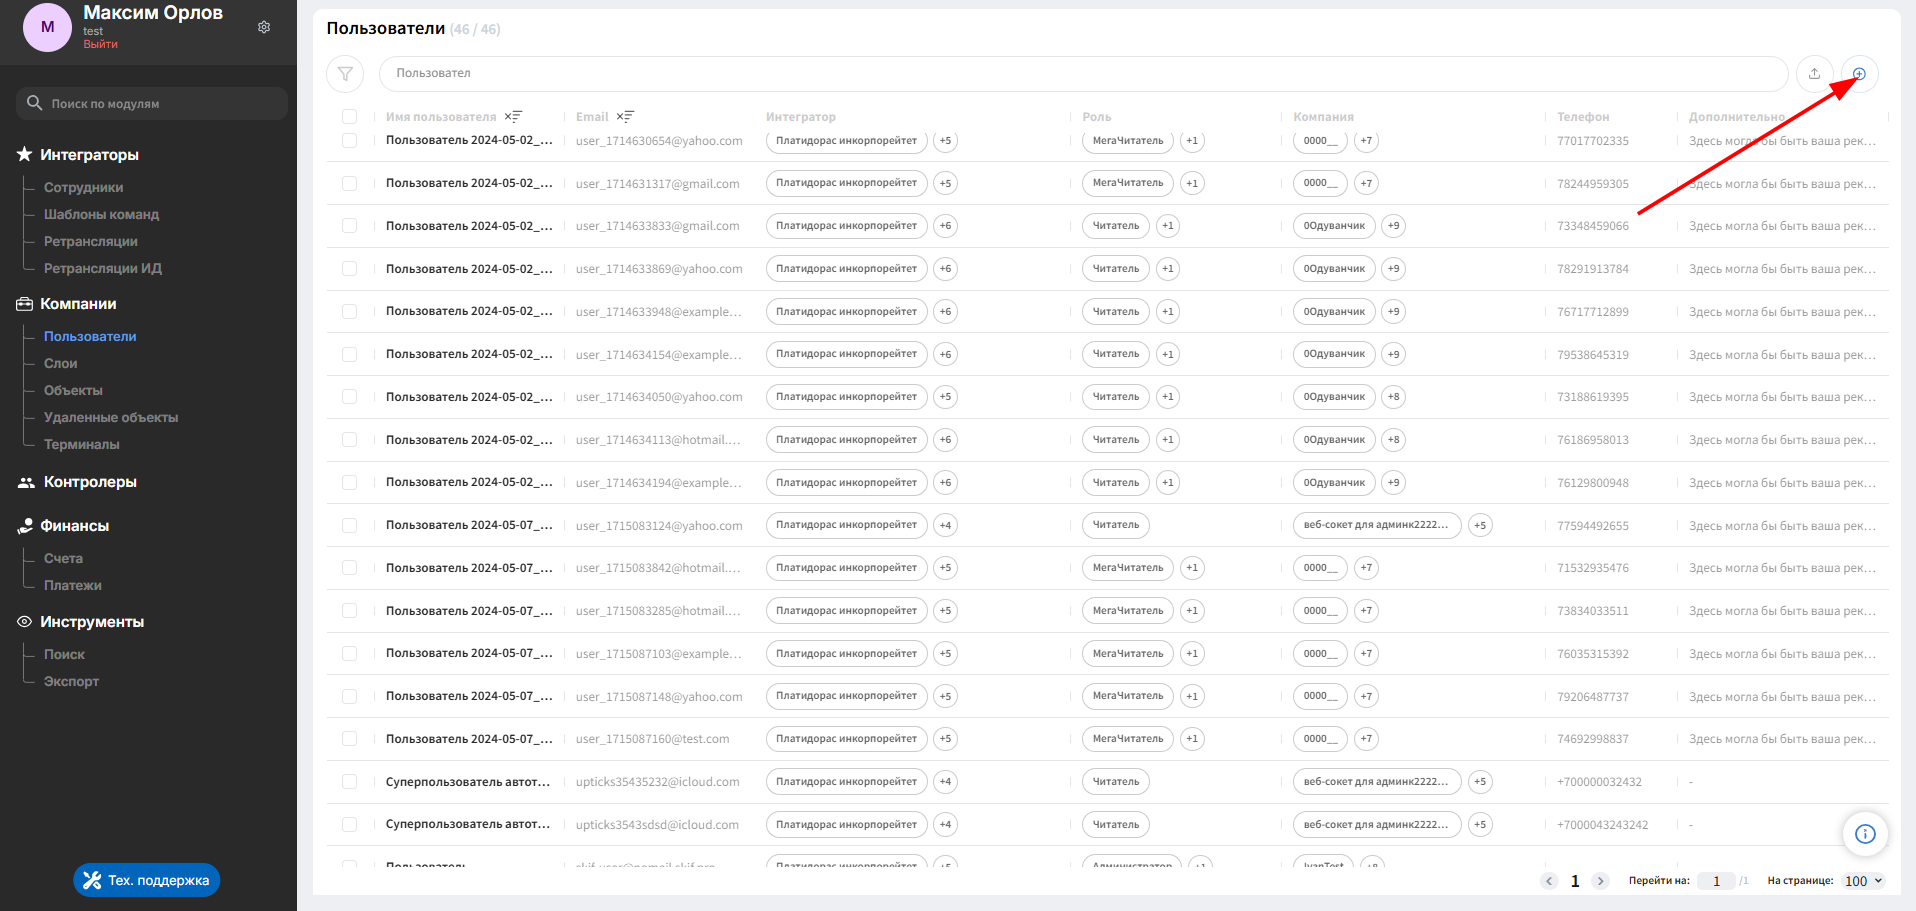Click sort icon next to Имя пользователя
Viewport: 1916px width, 911px height.
click(513, 117)
